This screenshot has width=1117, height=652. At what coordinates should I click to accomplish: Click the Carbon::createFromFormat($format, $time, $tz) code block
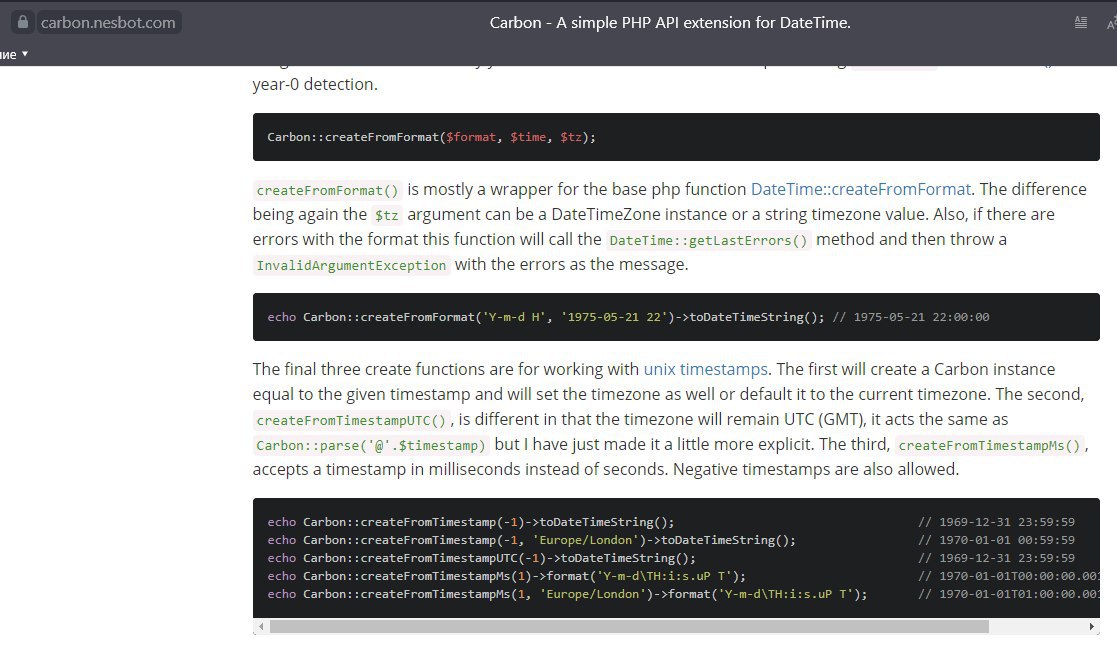coord(431,137)
